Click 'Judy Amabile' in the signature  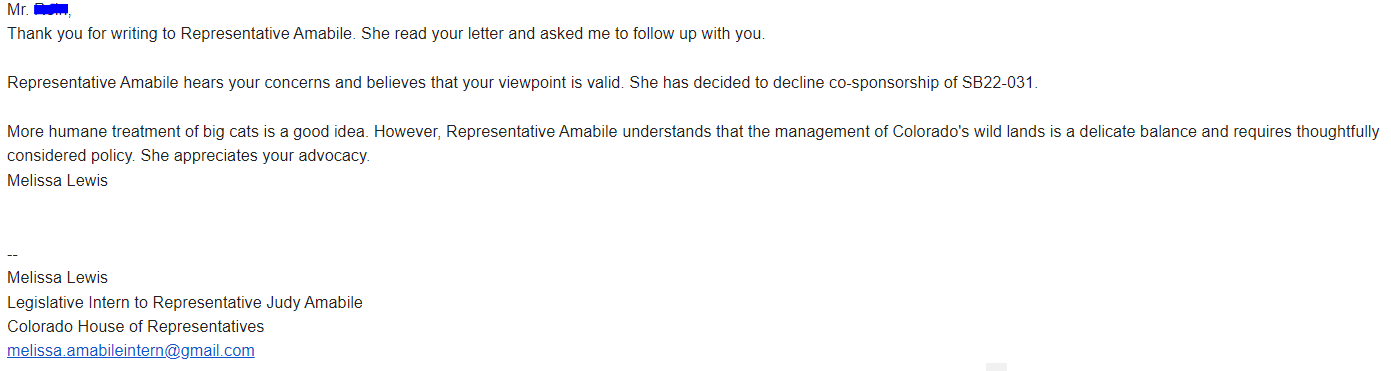pyautogui.click(x=316, y=303)
